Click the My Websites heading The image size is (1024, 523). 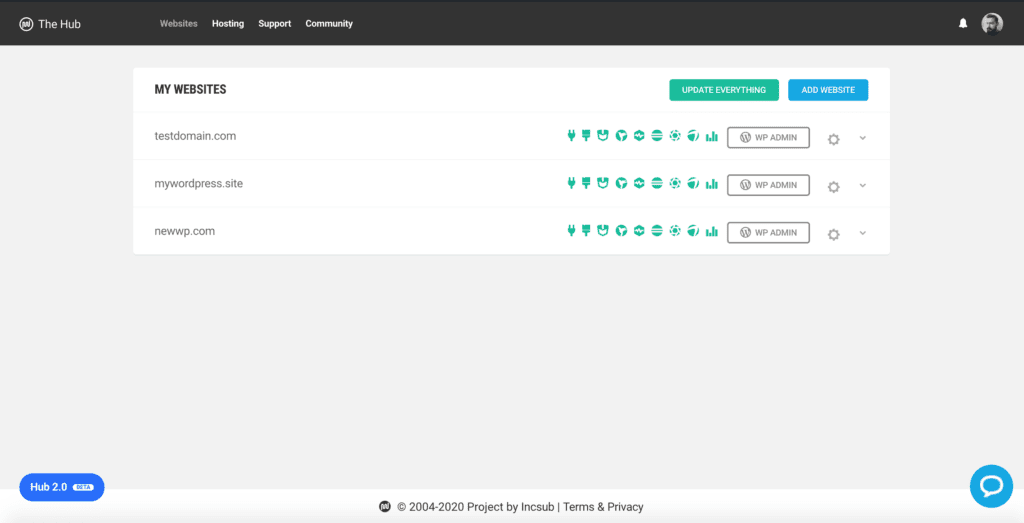[x=190, y=89]
